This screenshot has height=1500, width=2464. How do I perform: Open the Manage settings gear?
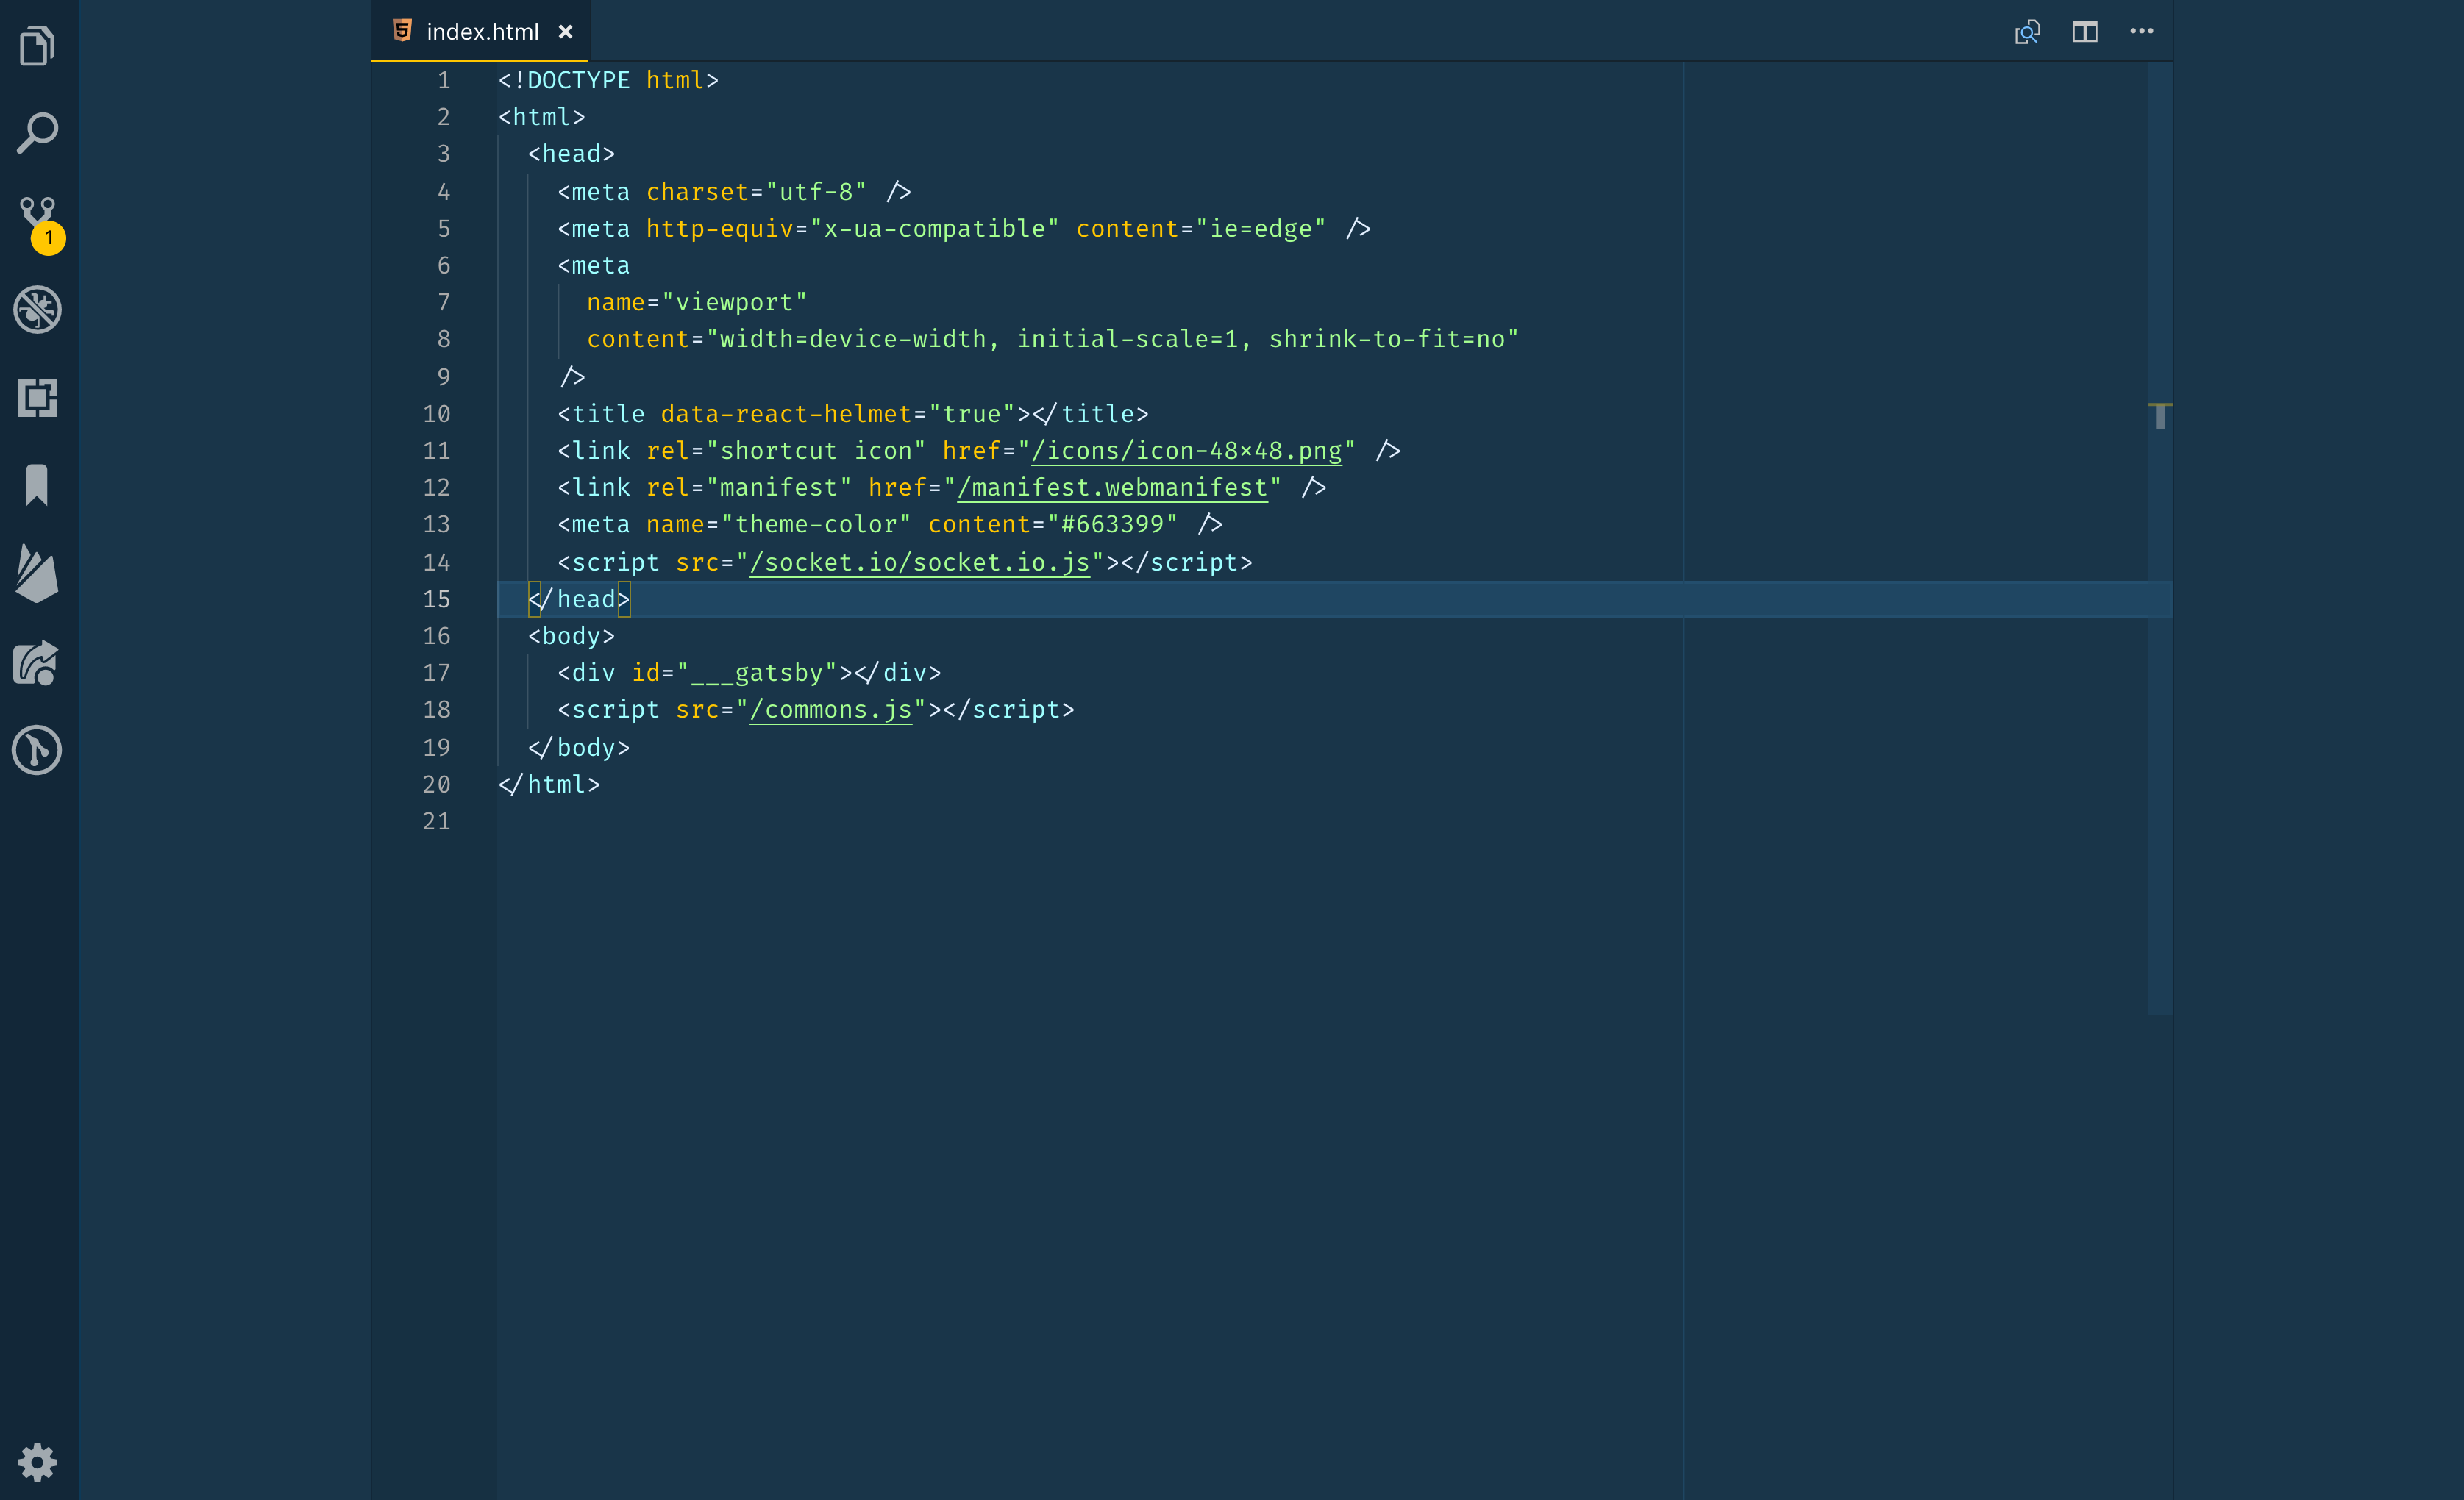point(37,1462)
